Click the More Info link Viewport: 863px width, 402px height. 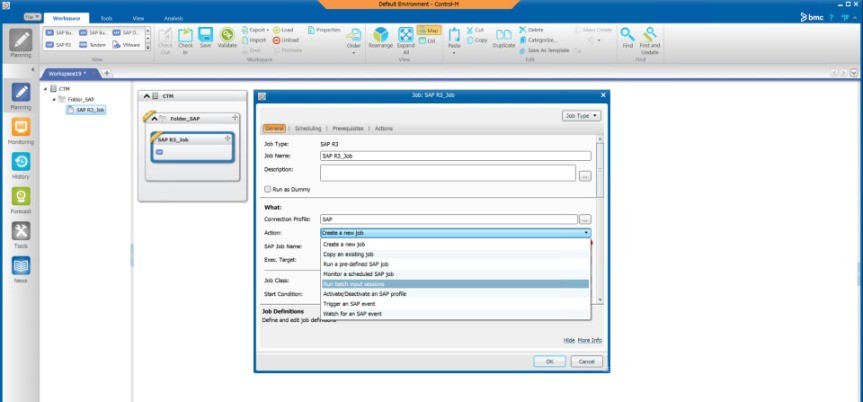589,340
